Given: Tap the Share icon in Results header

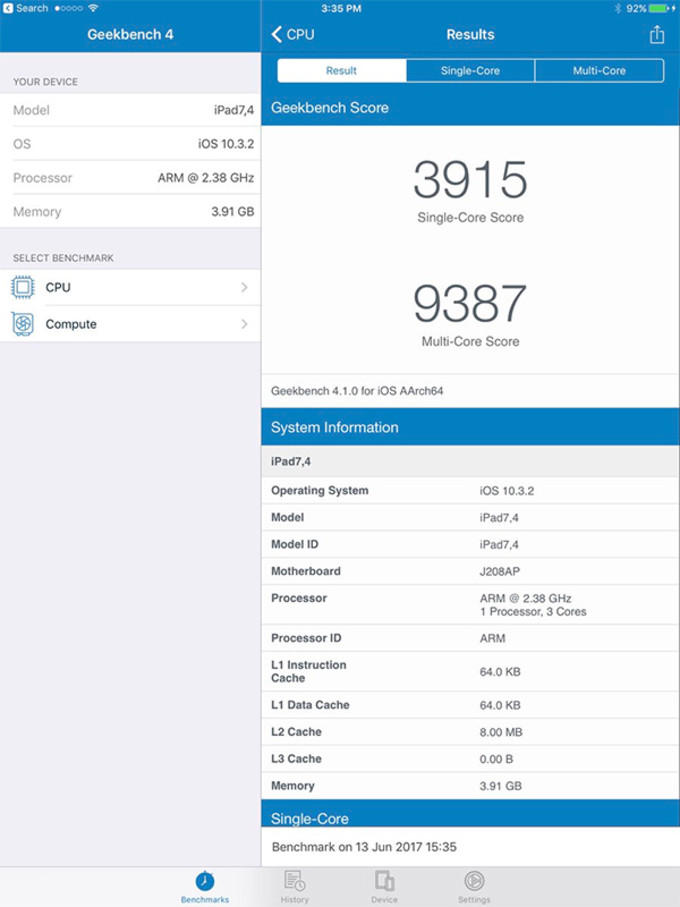Looking at the screenshot, I should pos(656,35).
